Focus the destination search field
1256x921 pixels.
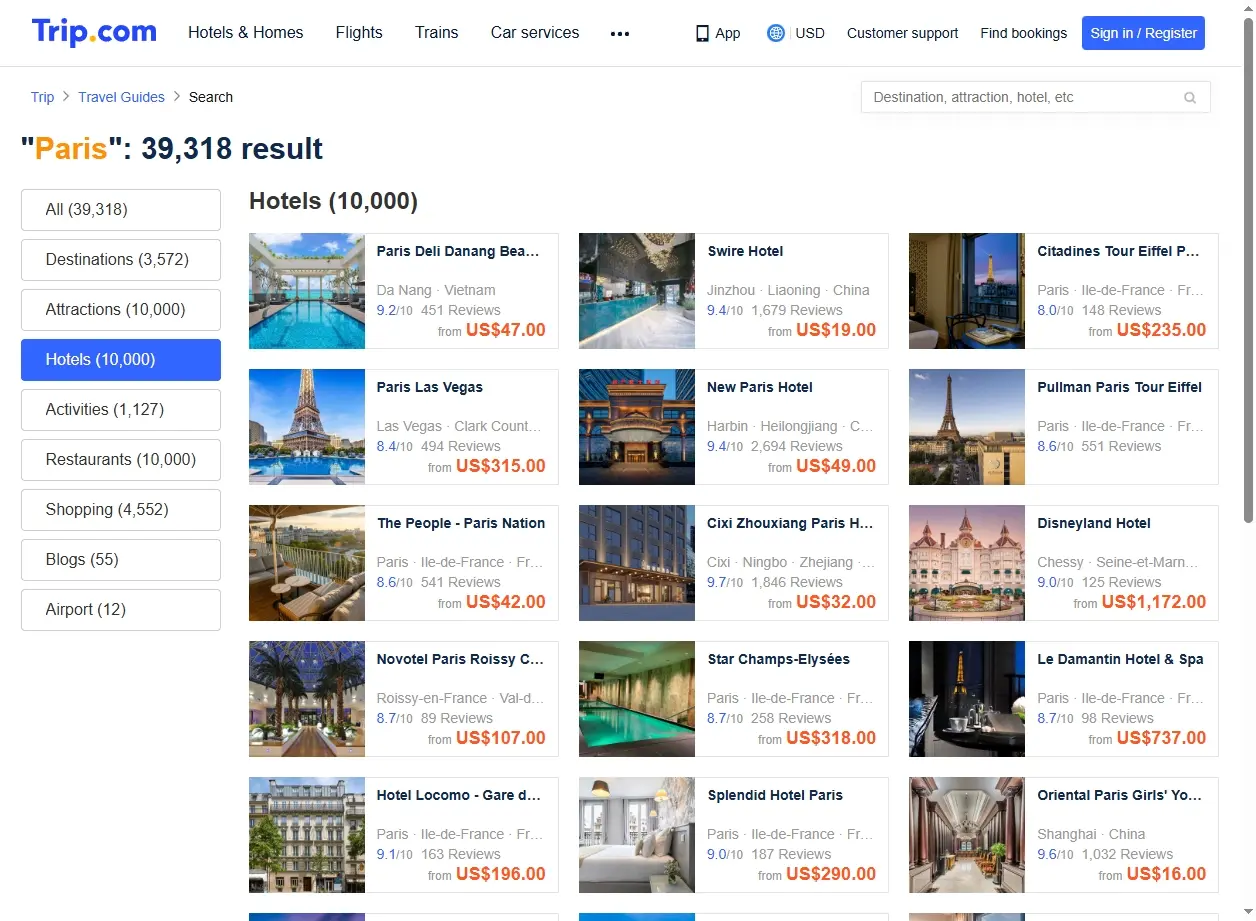1035,97
